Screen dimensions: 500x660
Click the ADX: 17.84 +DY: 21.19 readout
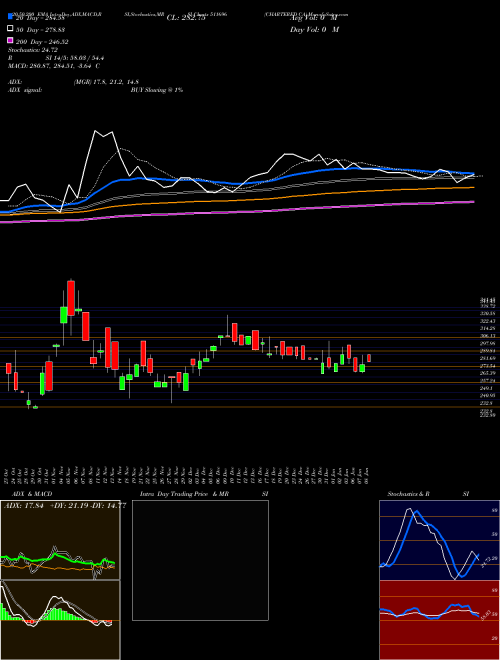[x=65, y=506]
